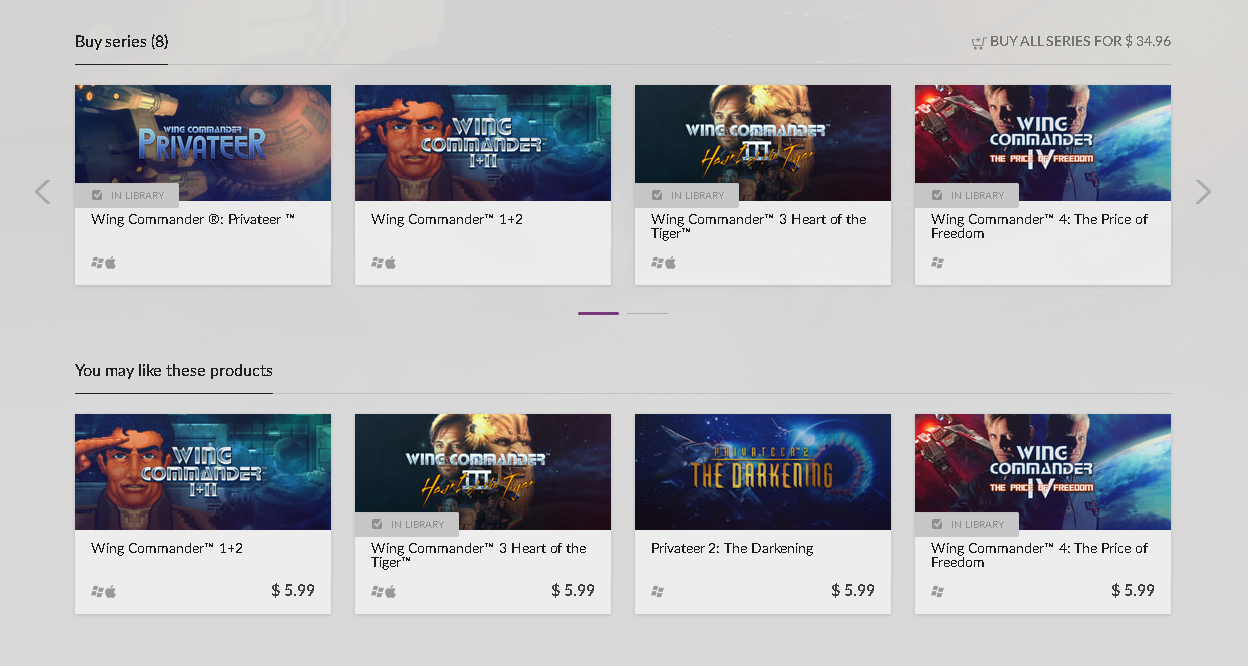Click In Library checkmark on series Wing Commander 3
Image resolution: width=1248 pixels, height=666 pixels.
(x=657, y=195)
